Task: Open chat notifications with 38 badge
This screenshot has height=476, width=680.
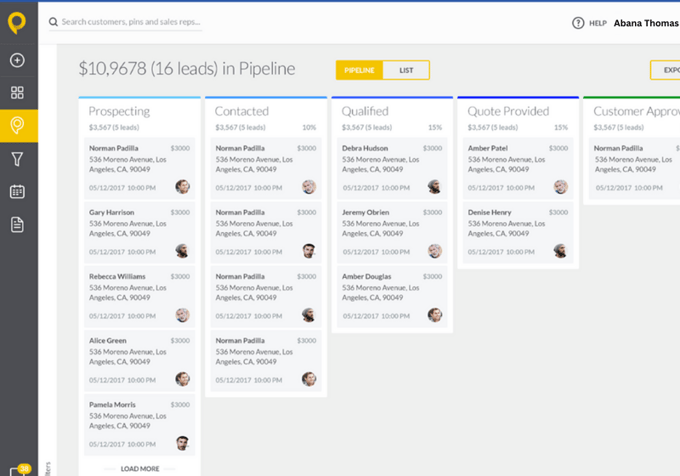Action: coord(19,470)
